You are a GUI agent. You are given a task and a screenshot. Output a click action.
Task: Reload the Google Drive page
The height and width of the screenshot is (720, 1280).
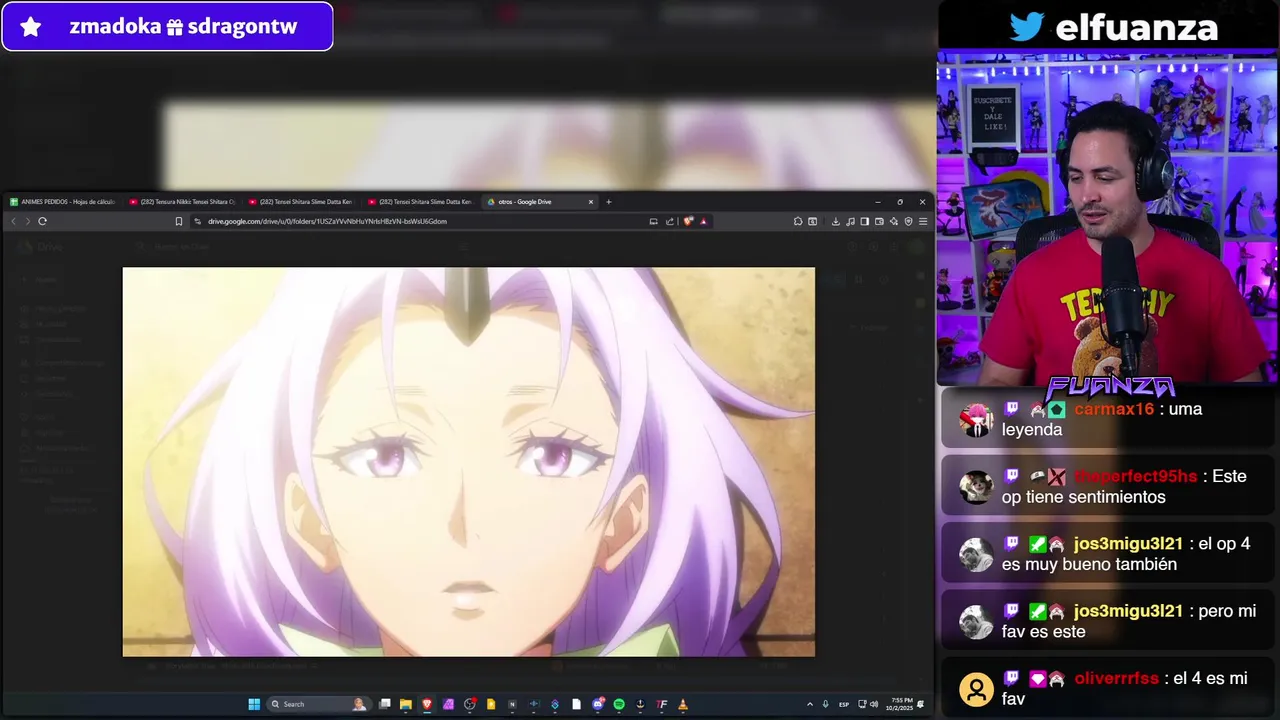click(x=42, y=221)
